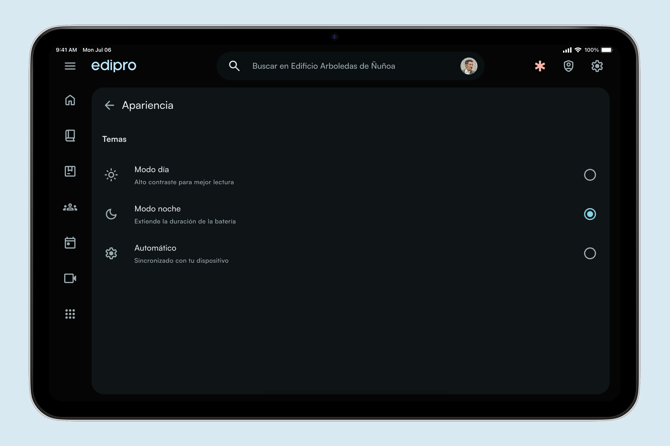
Task: Click the search magnifier icon
Action: (x=234, y=66)
